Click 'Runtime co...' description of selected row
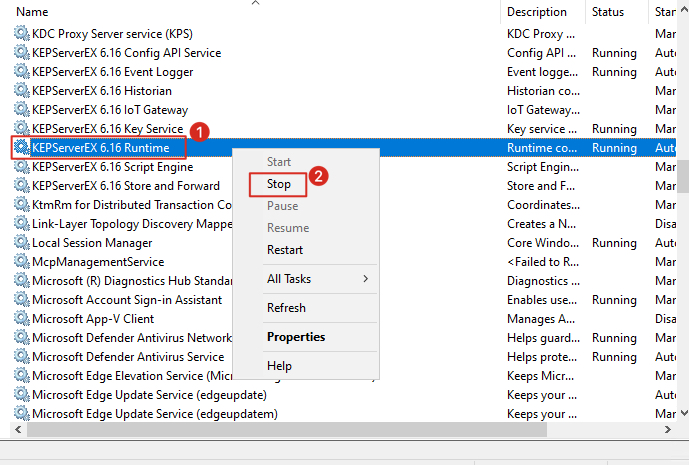Viewport: 689px width, 465px height. tap(542, 148)
